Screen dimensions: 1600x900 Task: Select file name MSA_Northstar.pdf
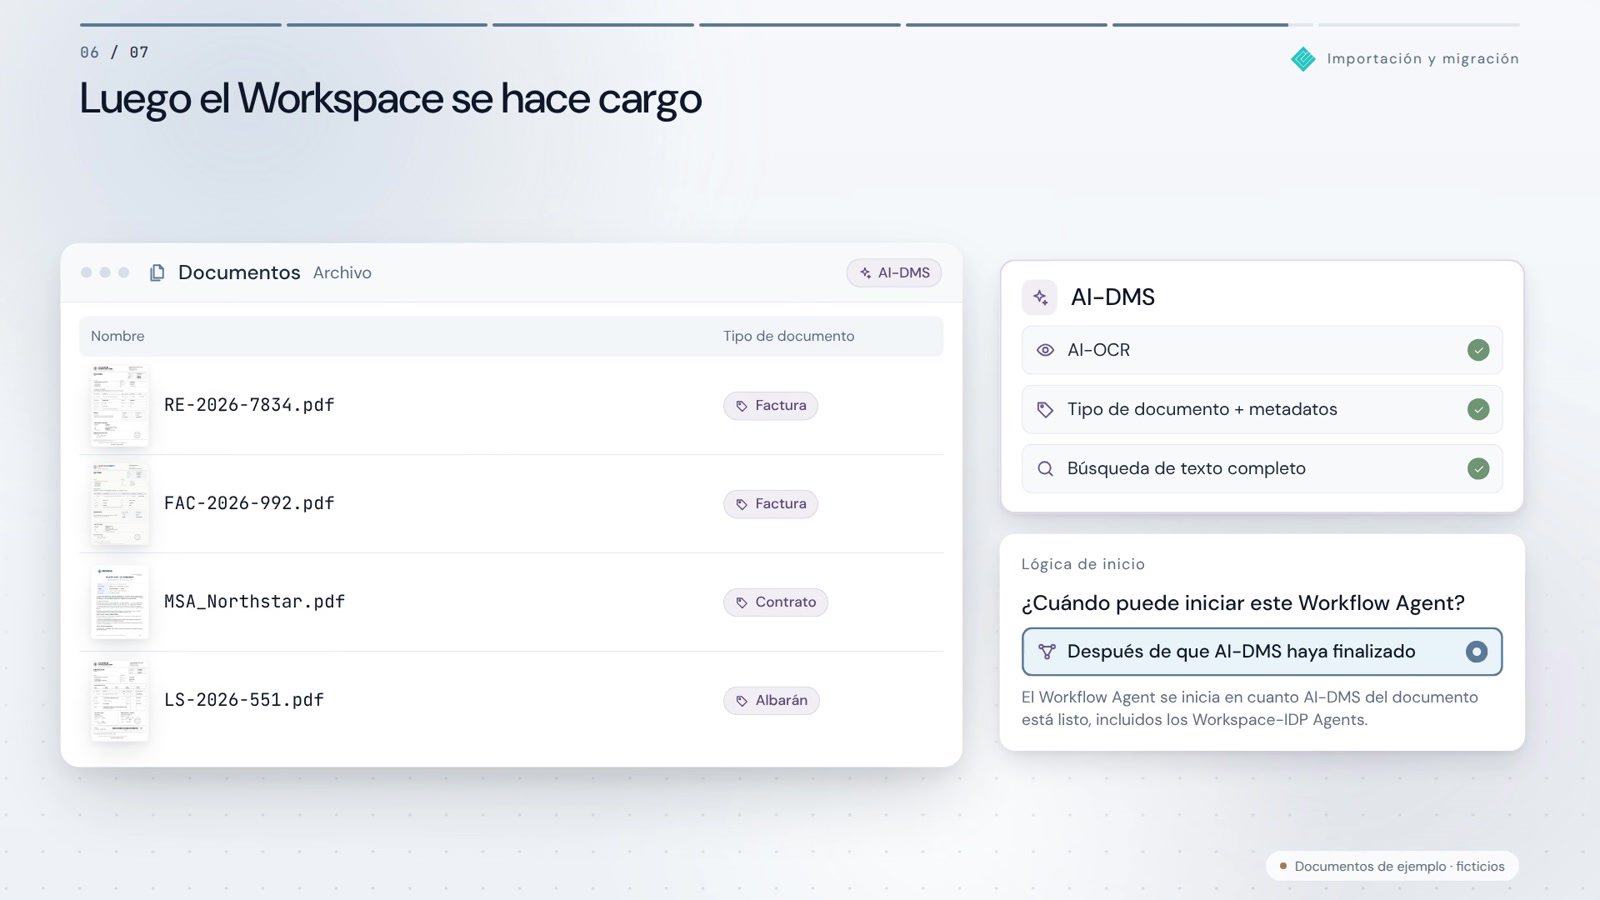(x=255, y=602)
